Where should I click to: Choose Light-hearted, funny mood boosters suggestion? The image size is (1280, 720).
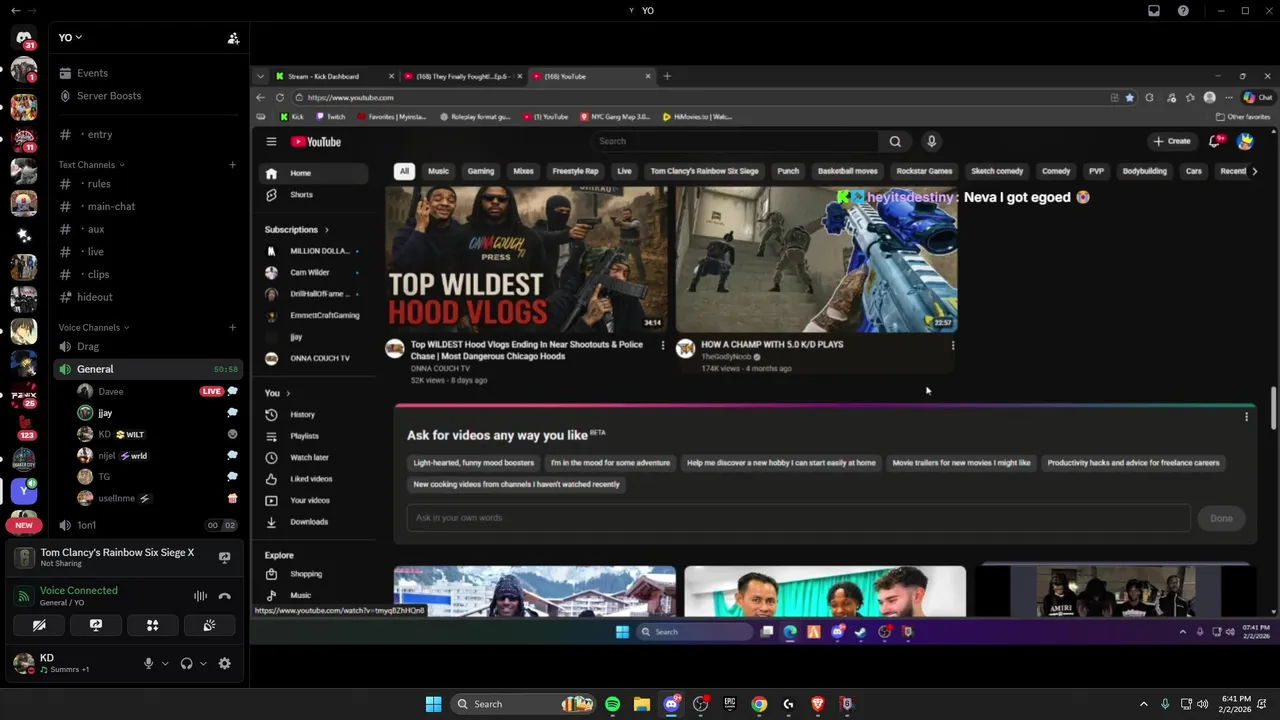tap(474, 463)
